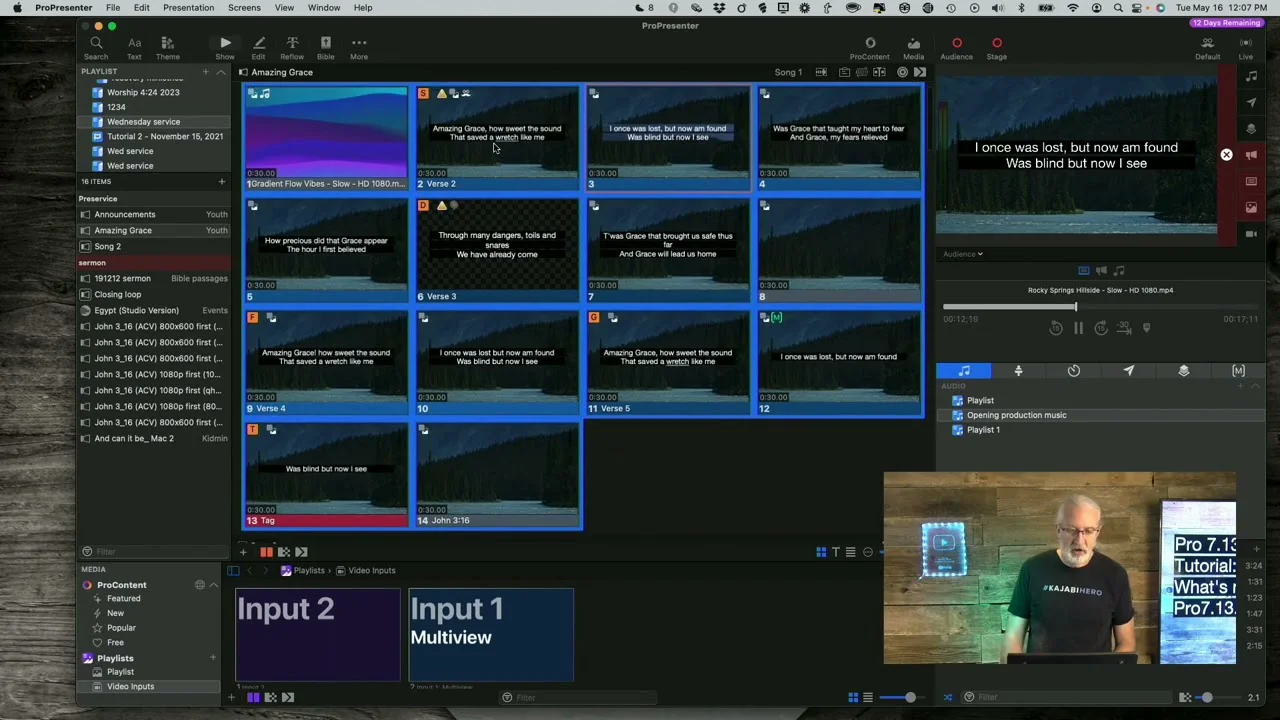1280x720 pixels.
Task: Adjust the media thumbnail size slider
Action: pos(910,697)
